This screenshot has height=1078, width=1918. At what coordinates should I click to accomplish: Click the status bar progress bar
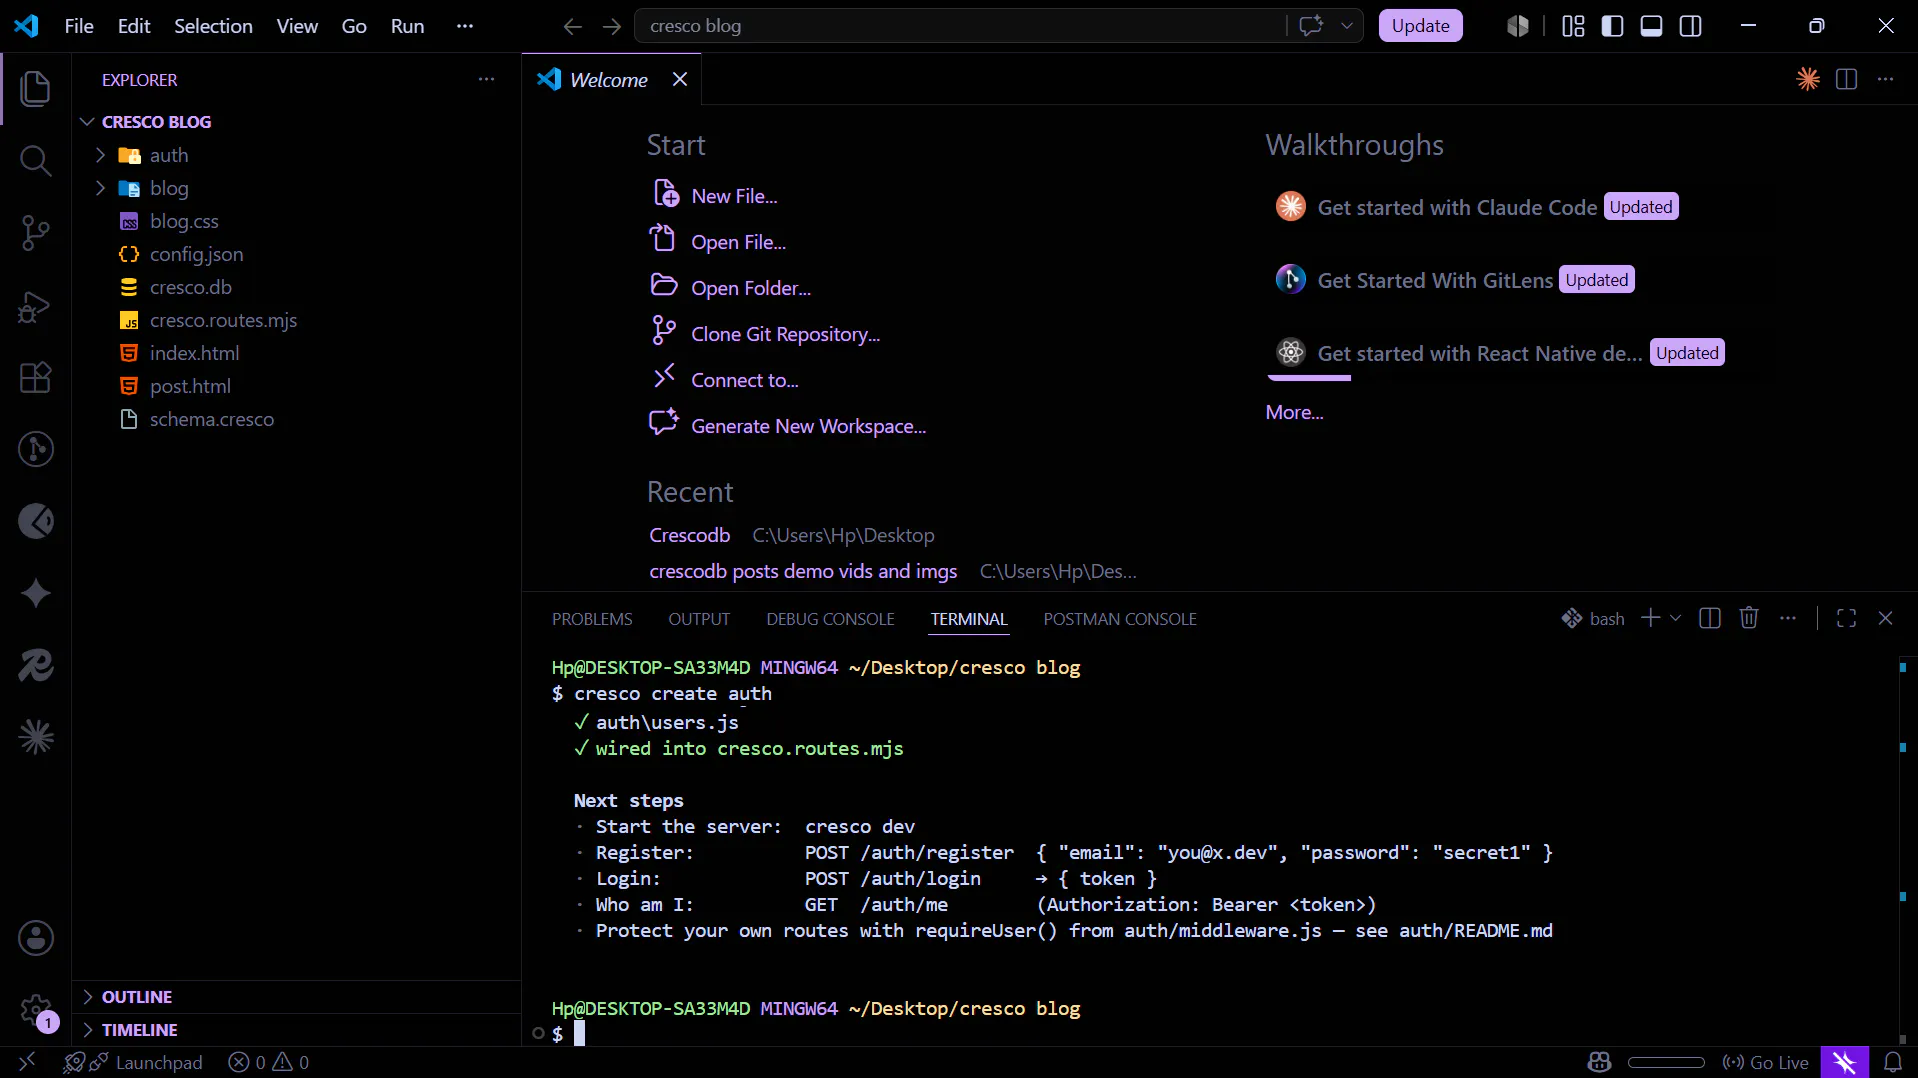[x=1666, y=1062]
